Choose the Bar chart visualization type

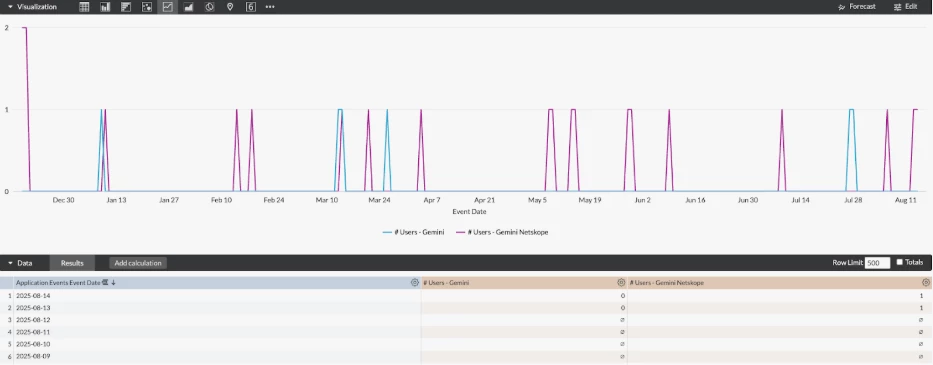point(126,7)
